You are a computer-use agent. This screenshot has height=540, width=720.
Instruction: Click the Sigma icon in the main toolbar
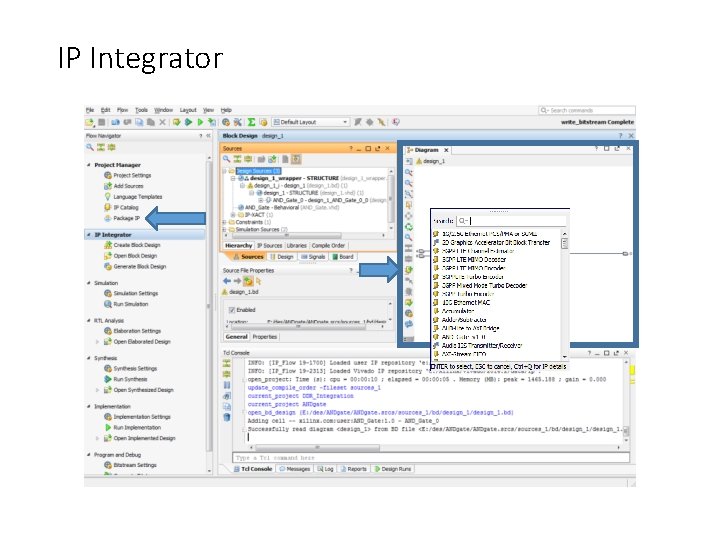click(x=251, y=122)
